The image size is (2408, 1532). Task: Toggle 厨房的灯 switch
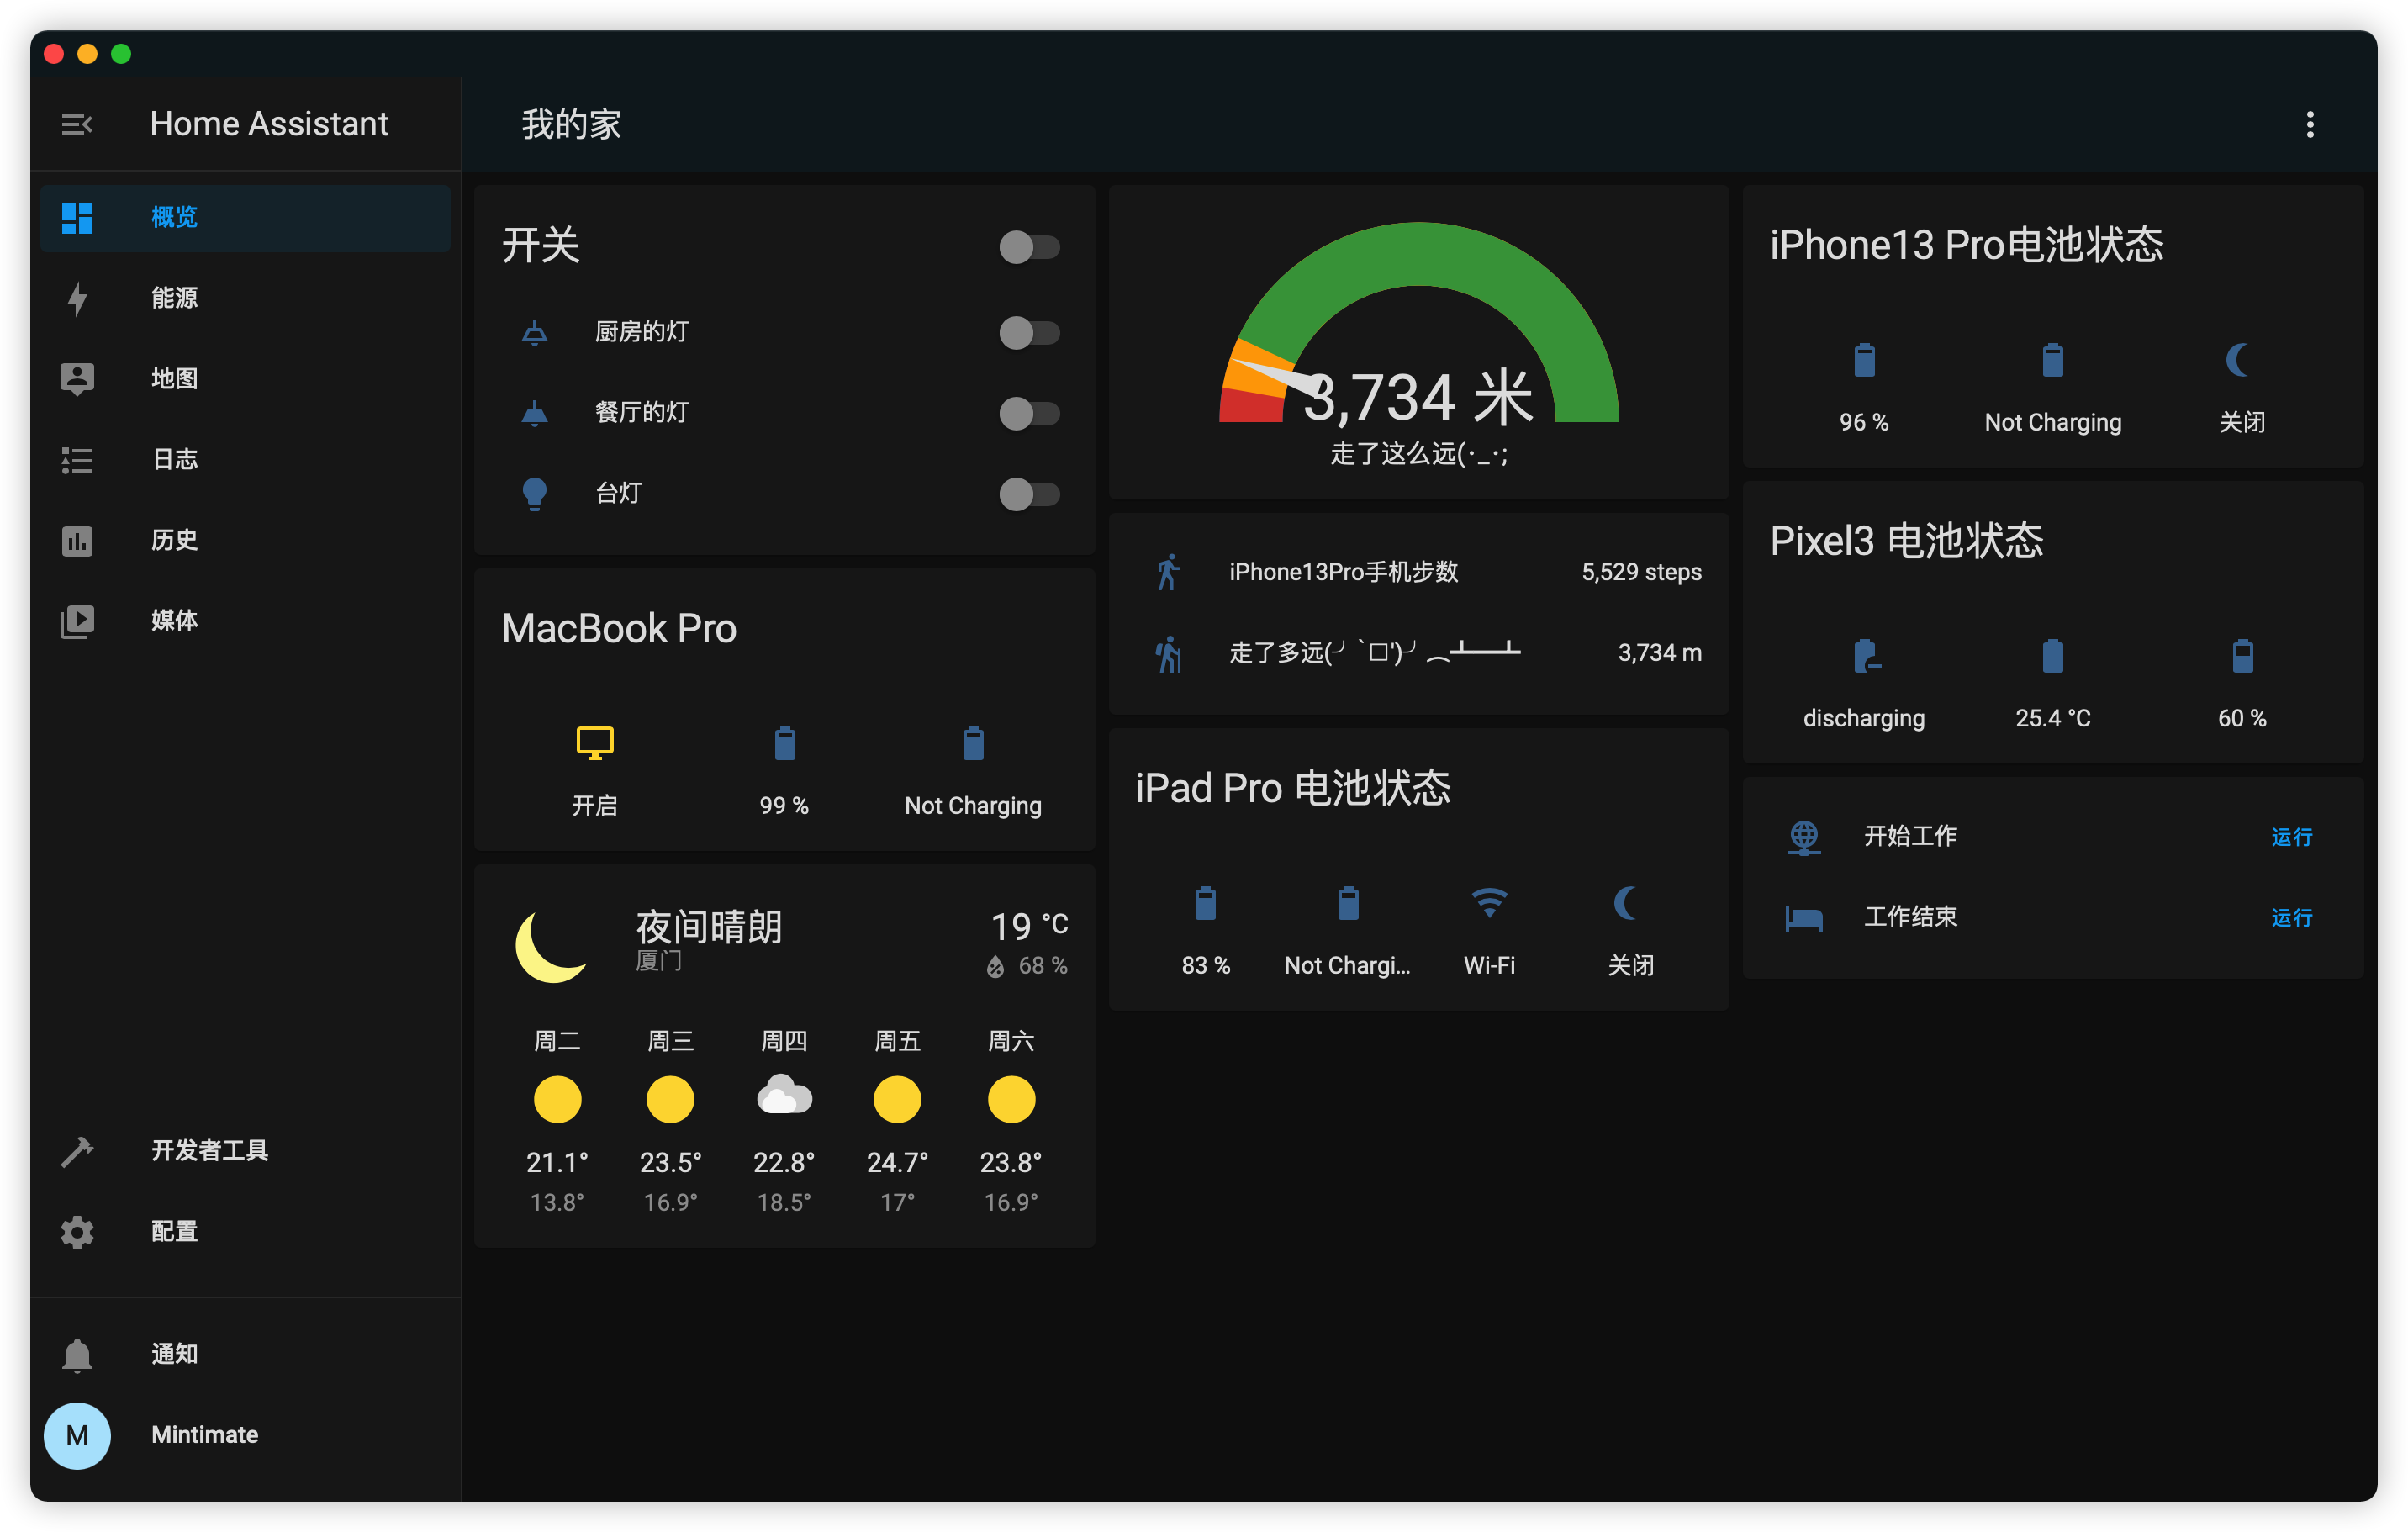(1029, 332)
